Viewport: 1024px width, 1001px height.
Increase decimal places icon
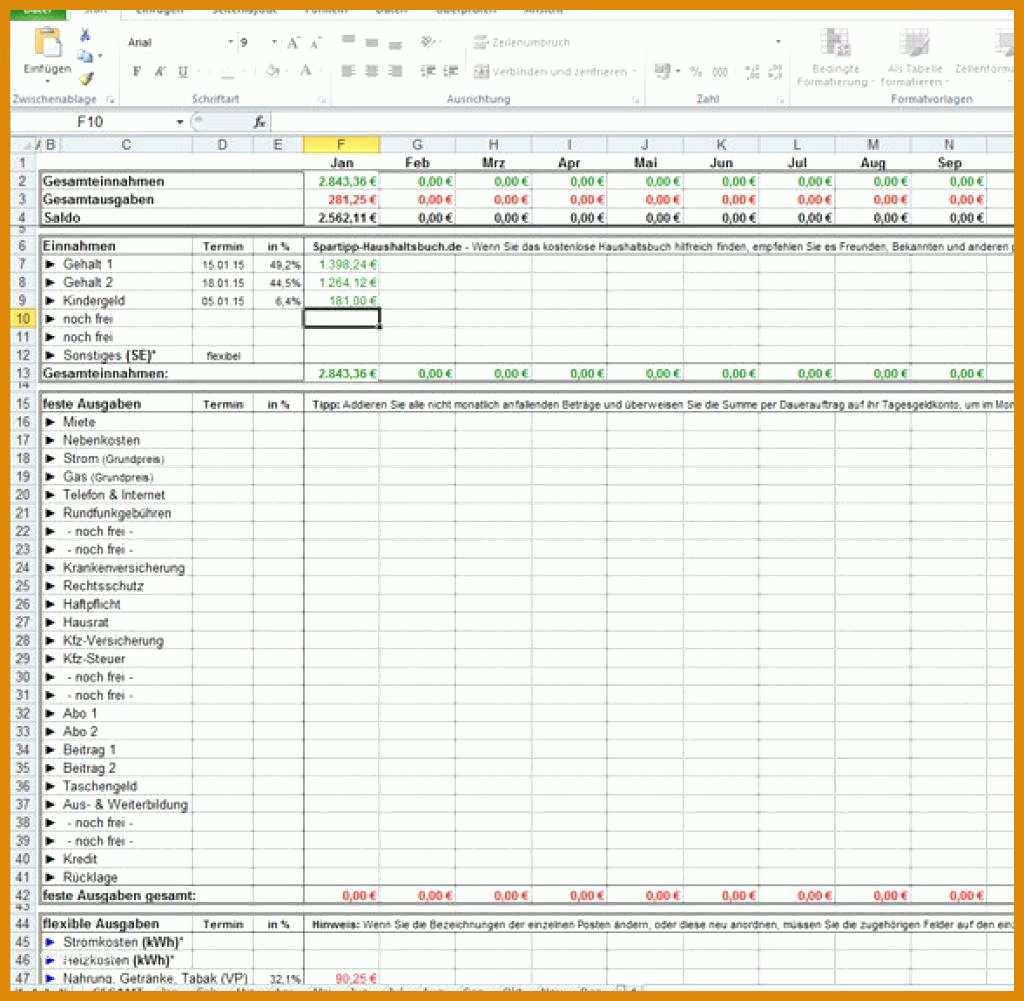click(x=752, y=72)
